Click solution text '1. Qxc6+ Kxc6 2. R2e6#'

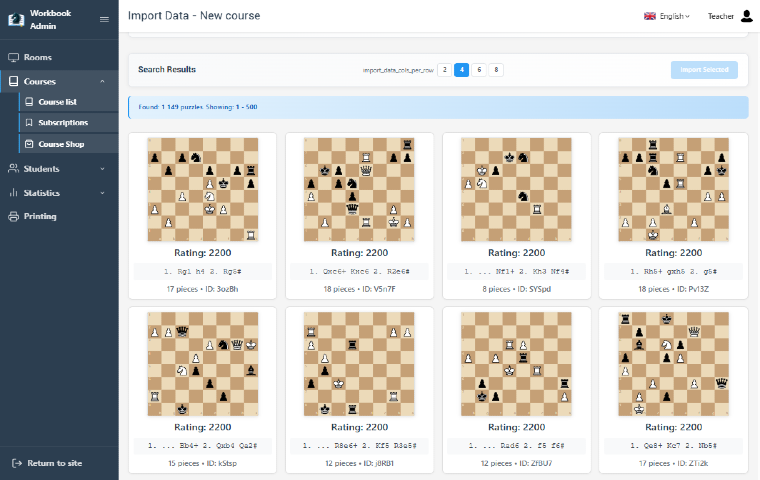point(359,272)
